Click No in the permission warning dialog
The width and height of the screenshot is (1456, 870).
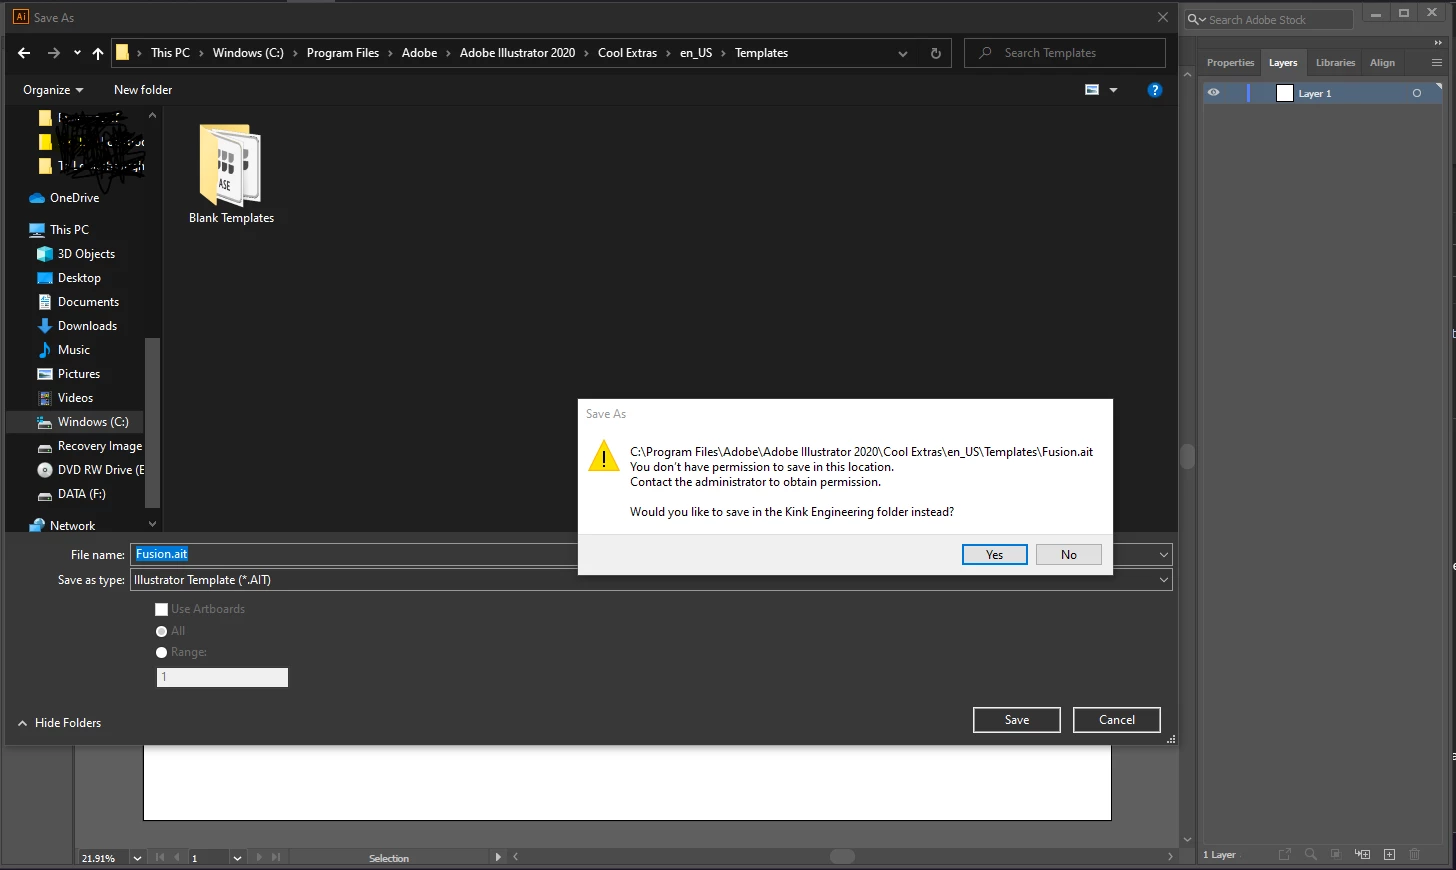pyautogui.click(x=1068, y=555)
